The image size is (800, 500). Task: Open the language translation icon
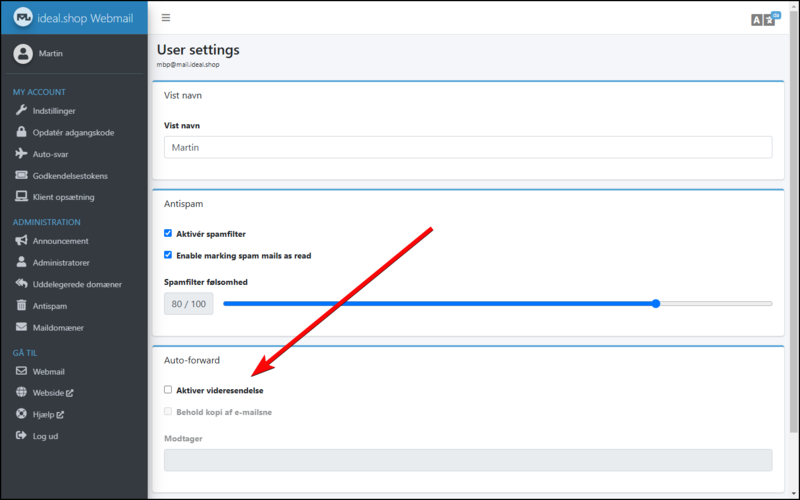764,19
